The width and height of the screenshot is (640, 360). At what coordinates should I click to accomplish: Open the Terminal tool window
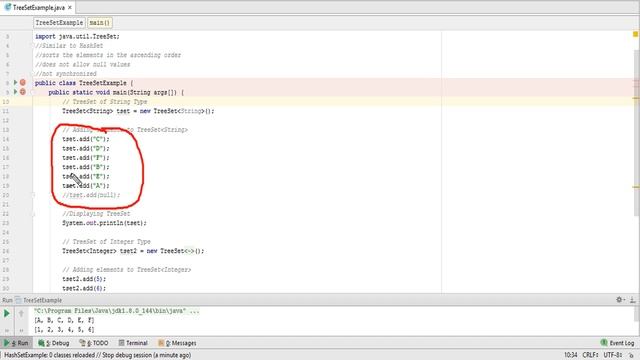133,343
